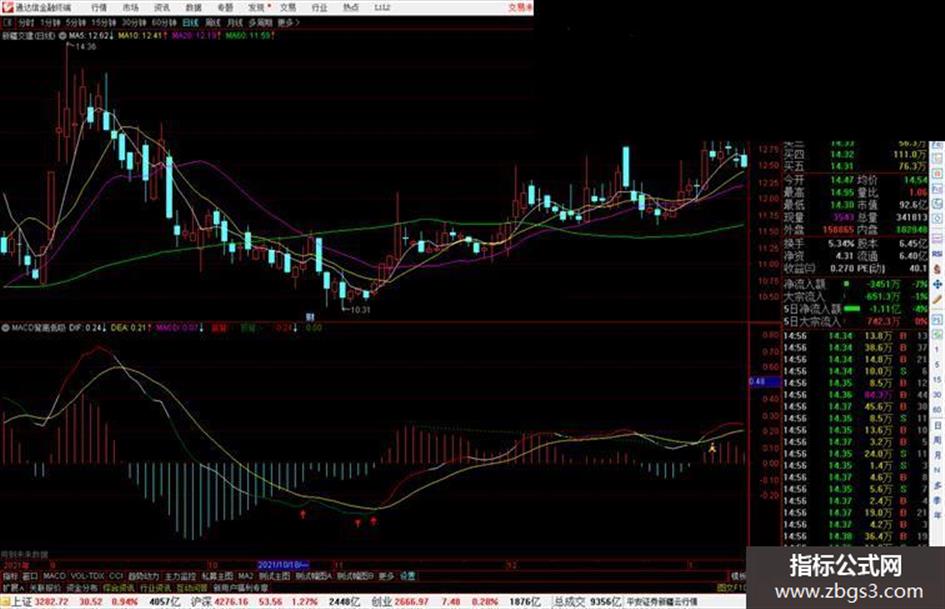Viewport: 945px width, 609px height.
Task: Click sidebar period shortcut 30
Action: tap(937, 394)
